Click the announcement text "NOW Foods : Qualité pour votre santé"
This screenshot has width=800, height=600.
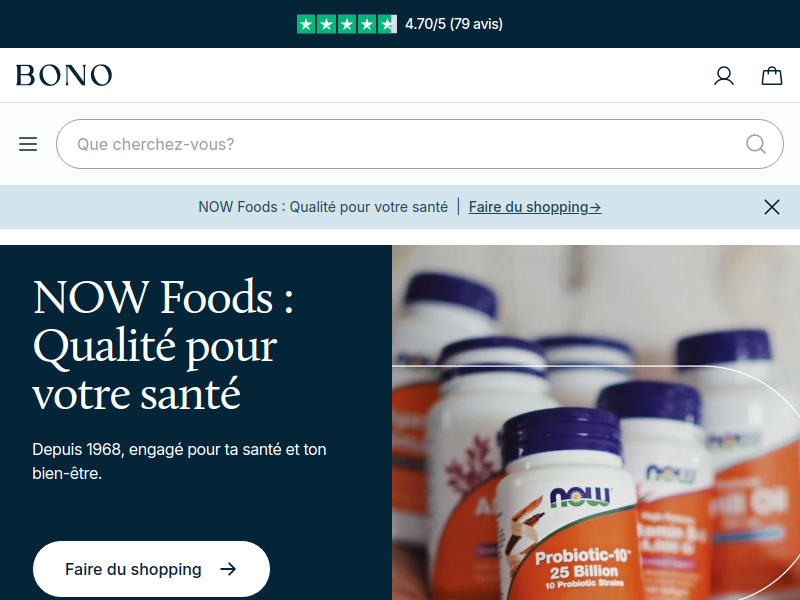pos(323,207)
